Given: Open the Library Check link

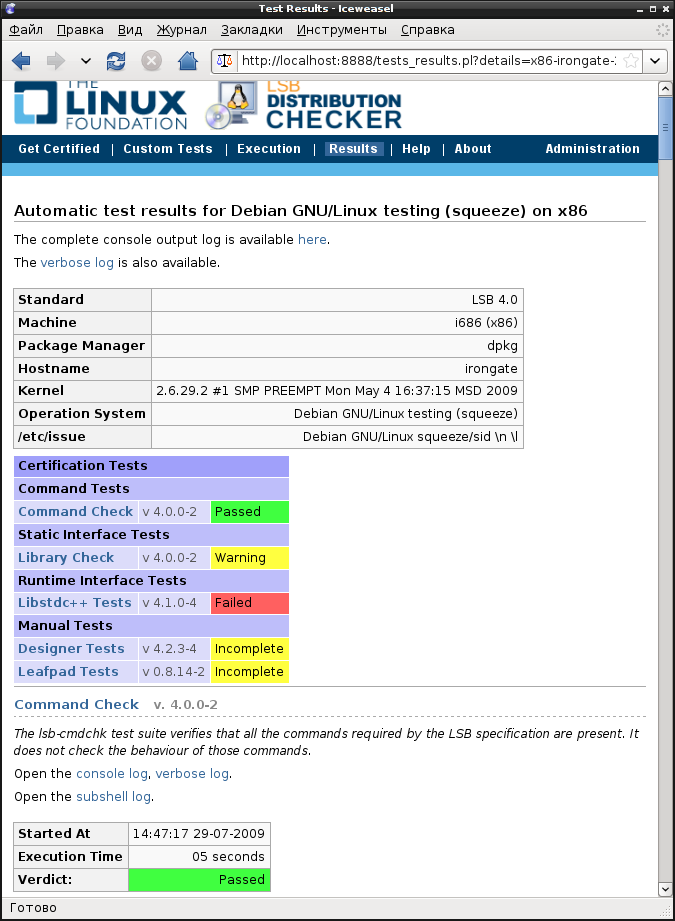Looking at the screenshot, I should pos(66,557).
